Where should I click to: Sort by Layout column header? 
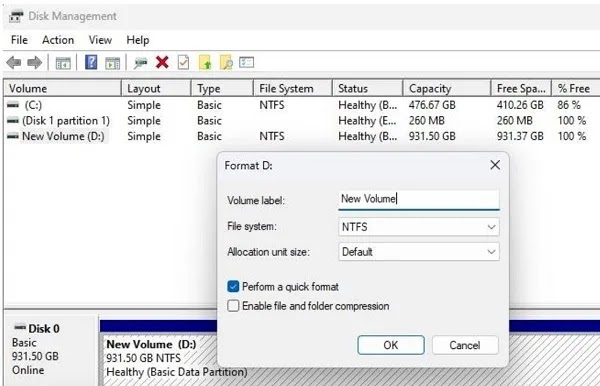[x=156, y=88]
